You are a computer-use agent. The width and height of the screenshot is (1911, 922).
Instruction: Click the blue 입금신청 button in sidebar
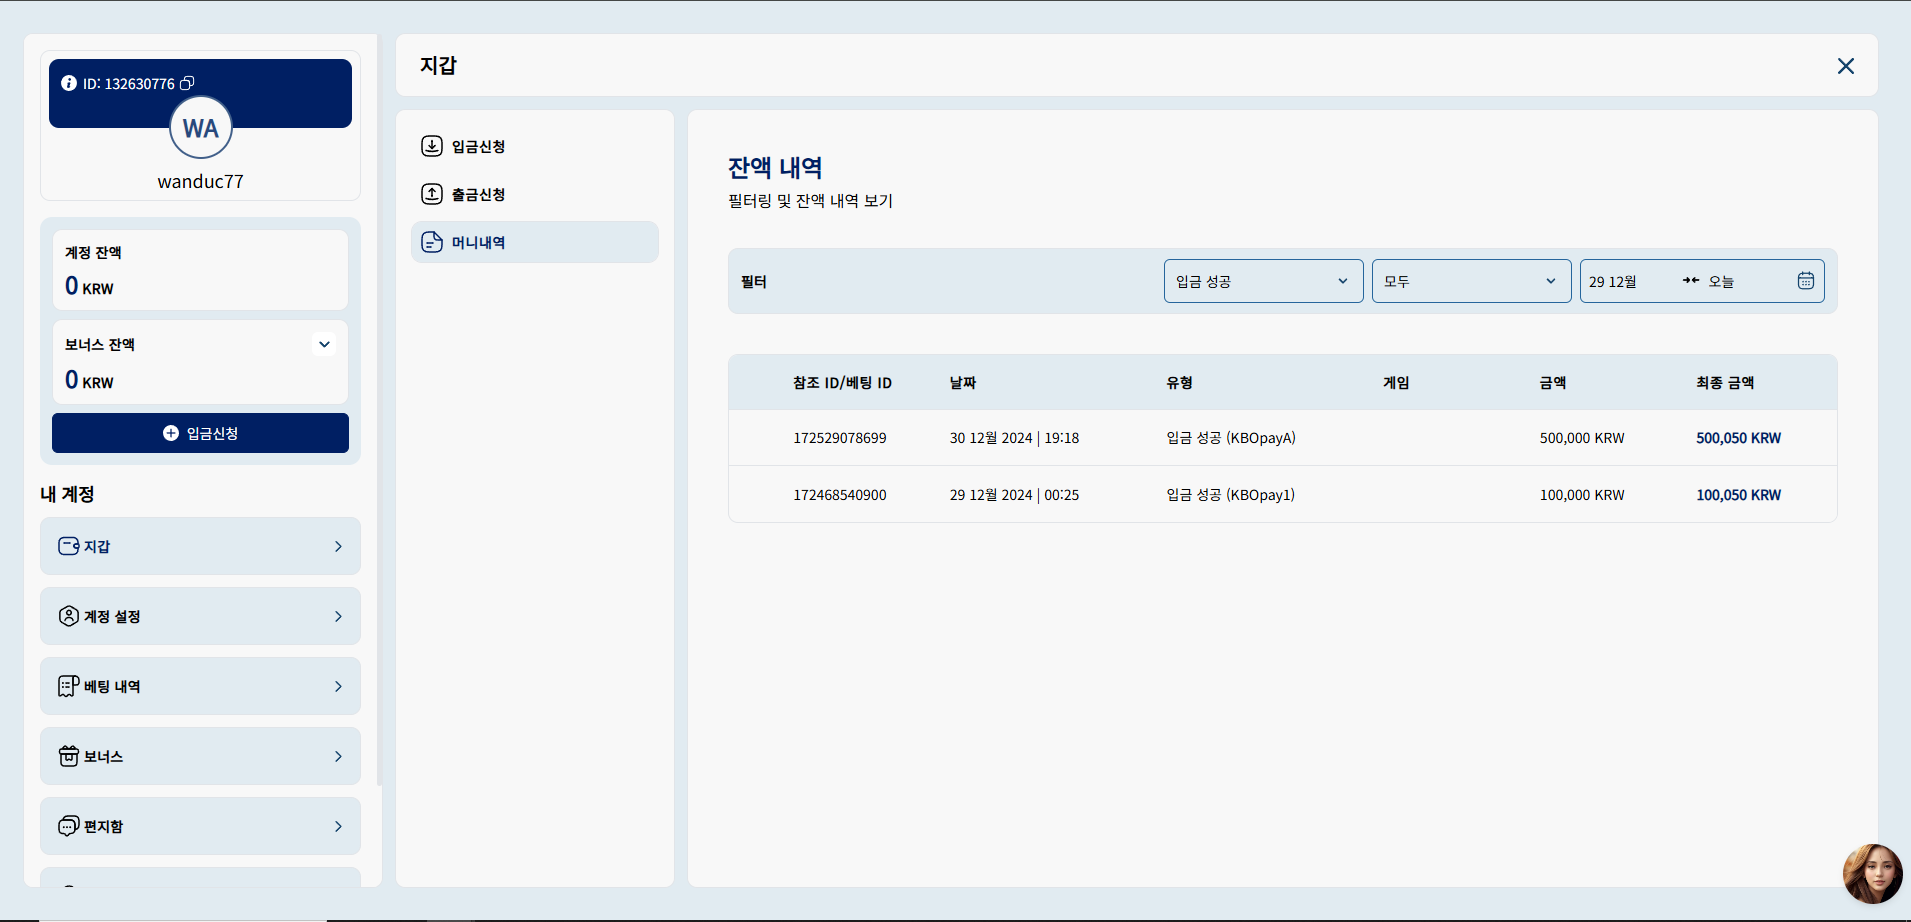[200, 433]
